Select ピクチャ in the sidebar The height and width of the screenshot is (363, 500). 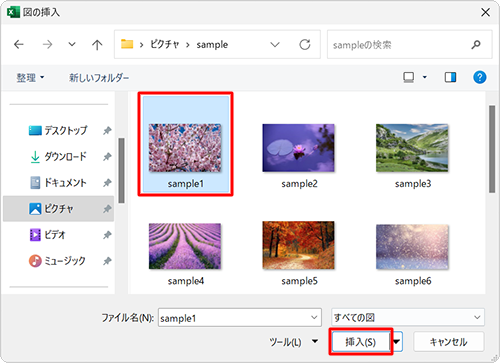click(58, 209)
